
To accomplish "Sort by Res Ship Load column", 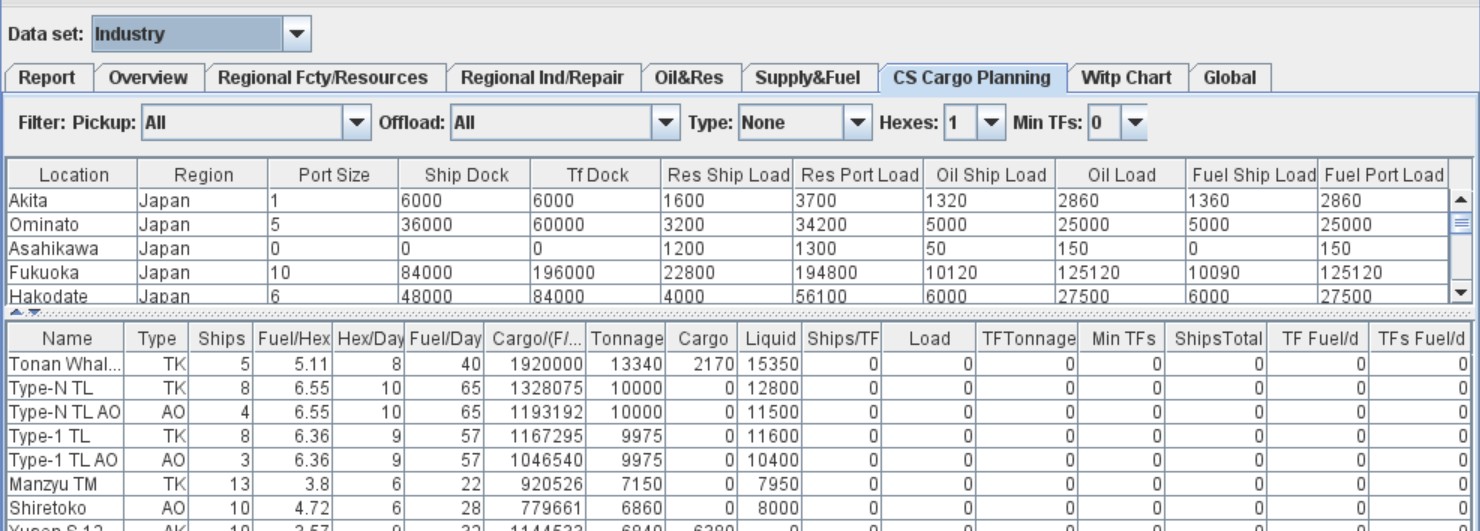I will tap(727, 175).
